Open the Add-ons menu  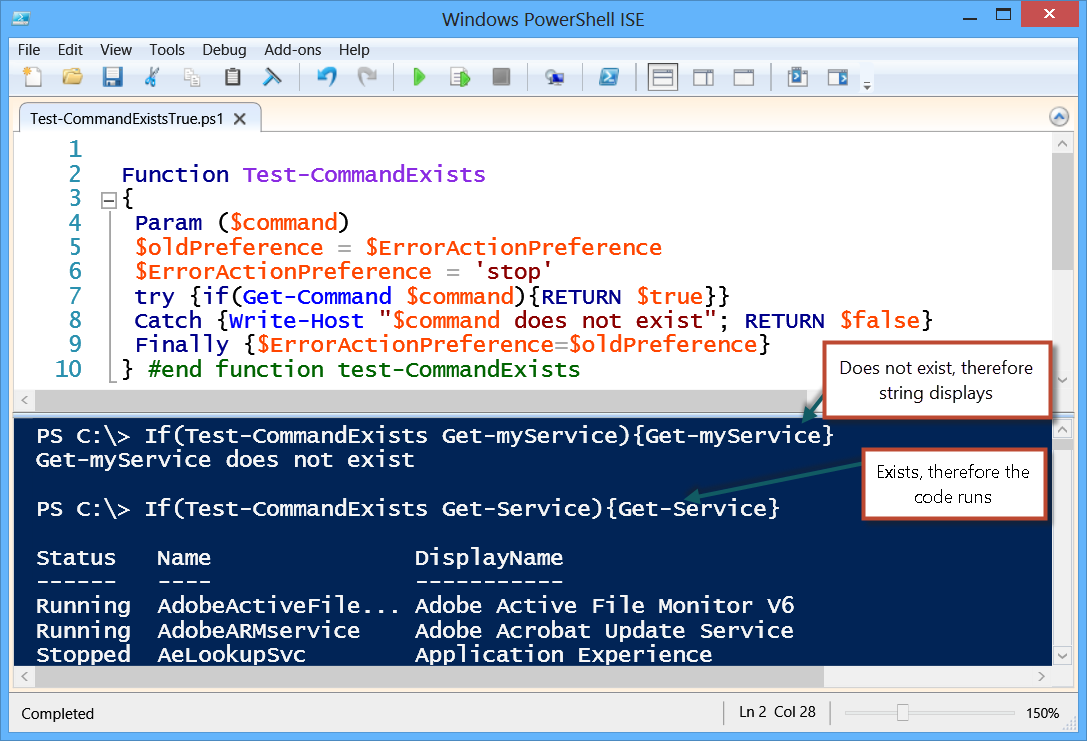point(293,50)
